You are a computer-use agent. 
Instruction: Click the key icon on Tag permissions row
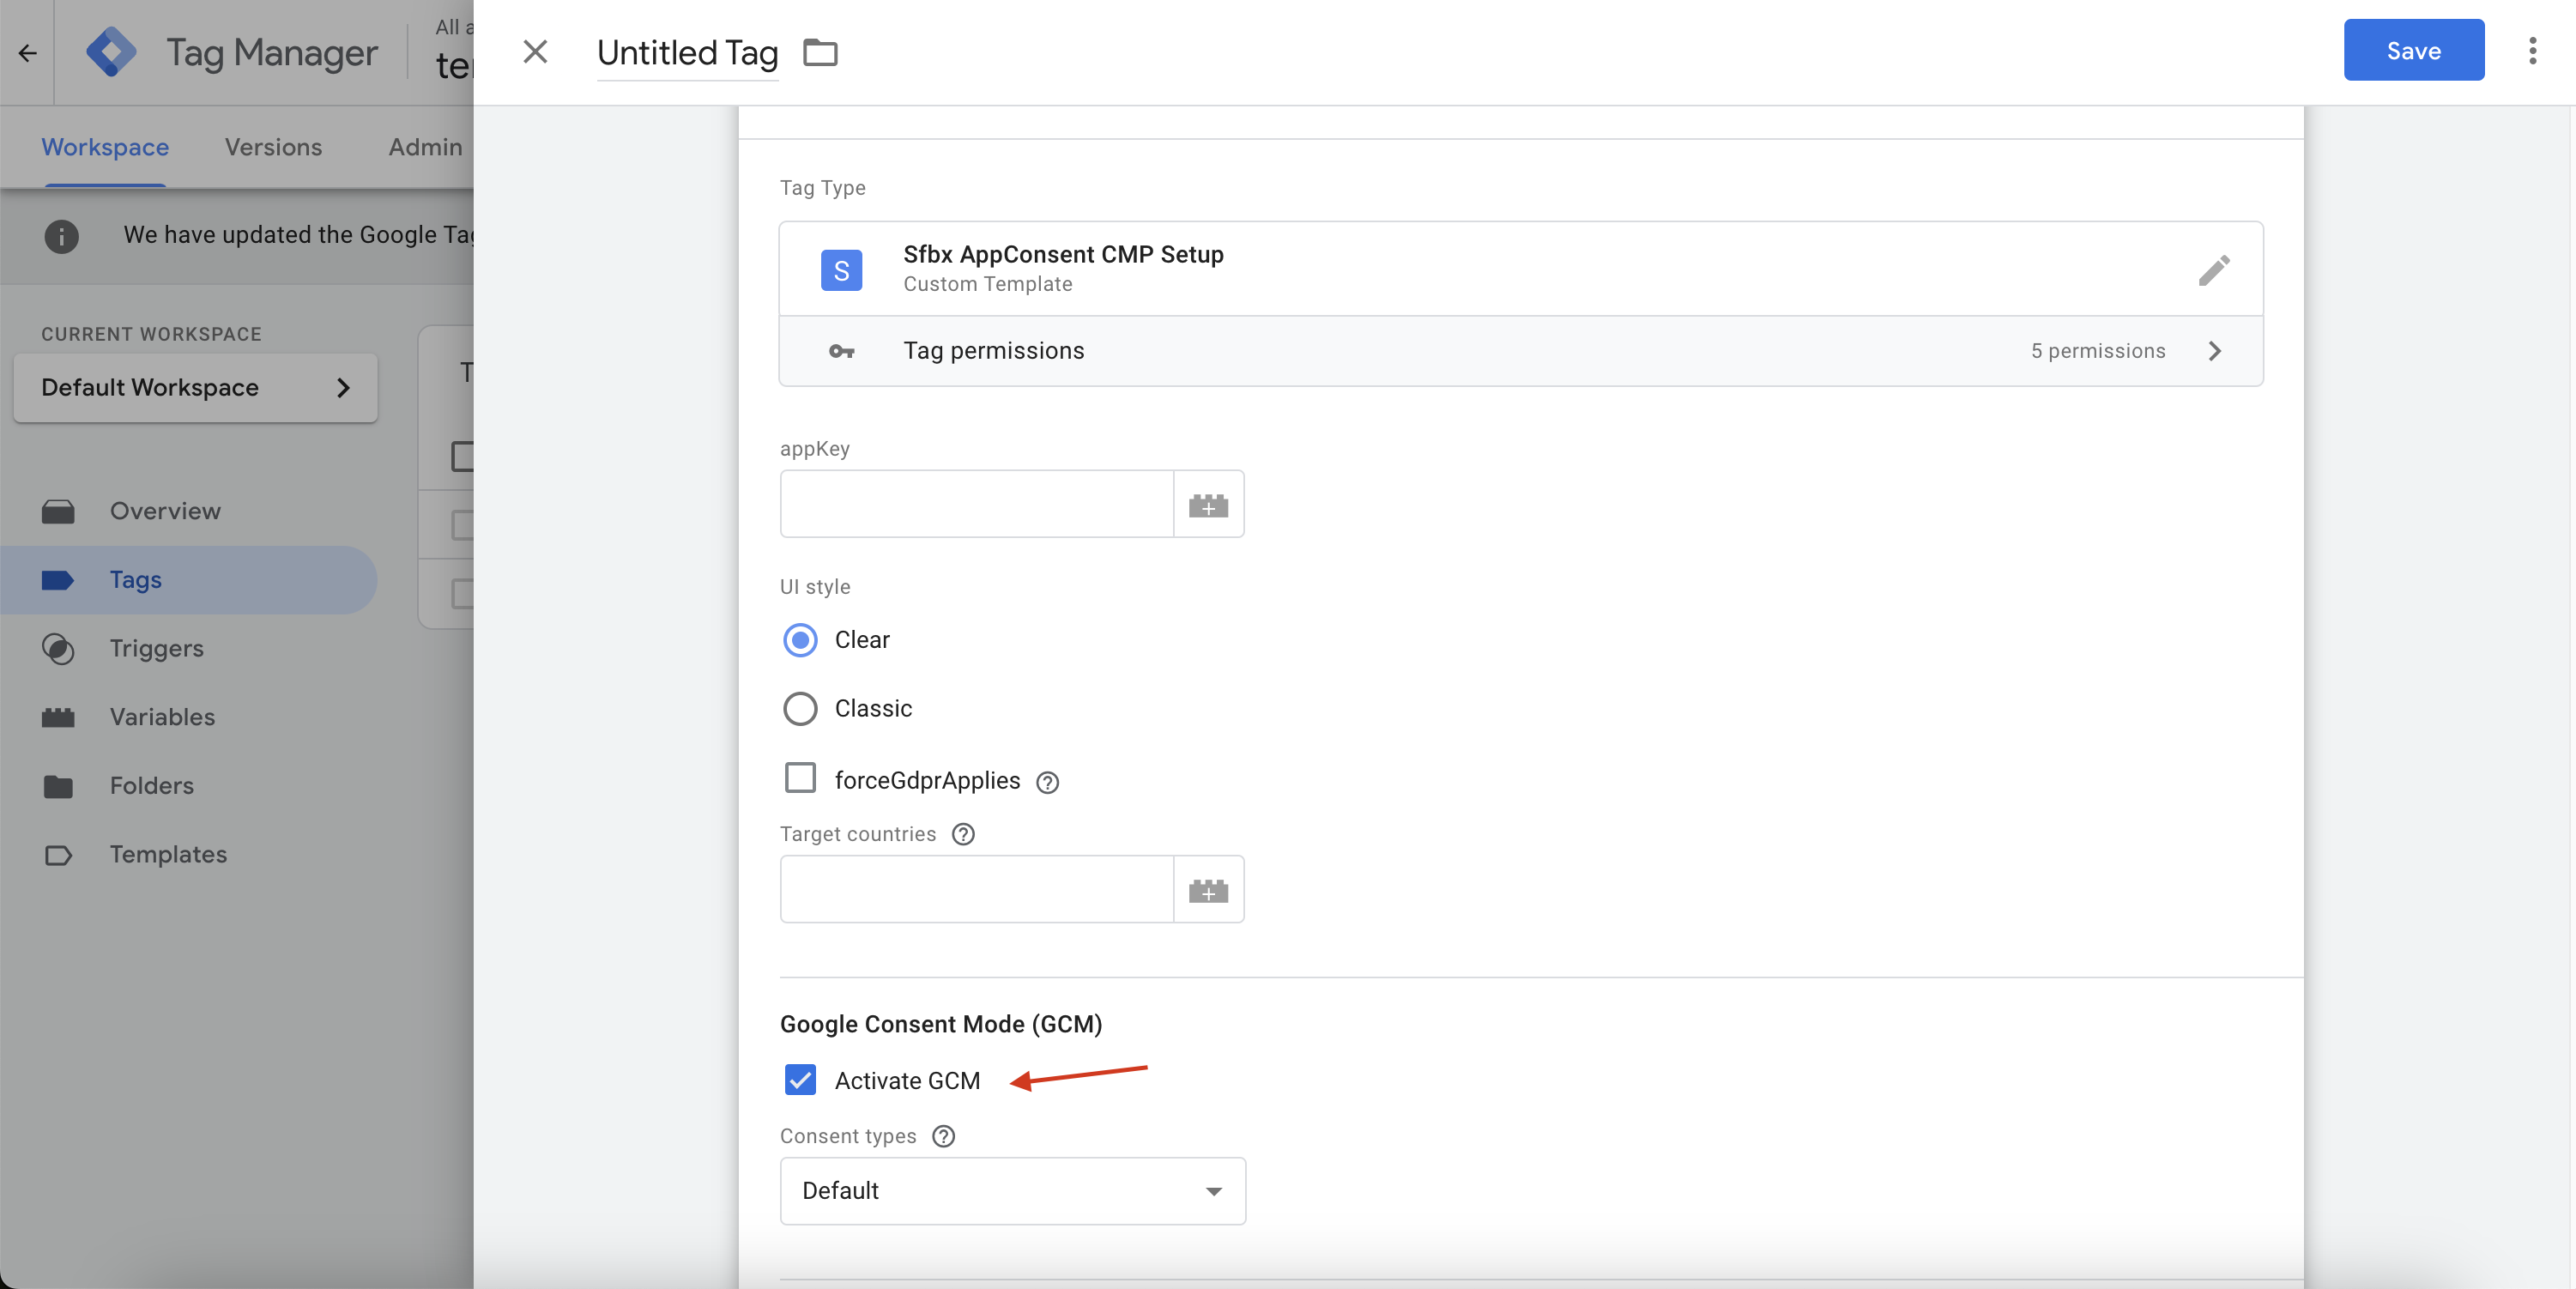tap(841, 351)
